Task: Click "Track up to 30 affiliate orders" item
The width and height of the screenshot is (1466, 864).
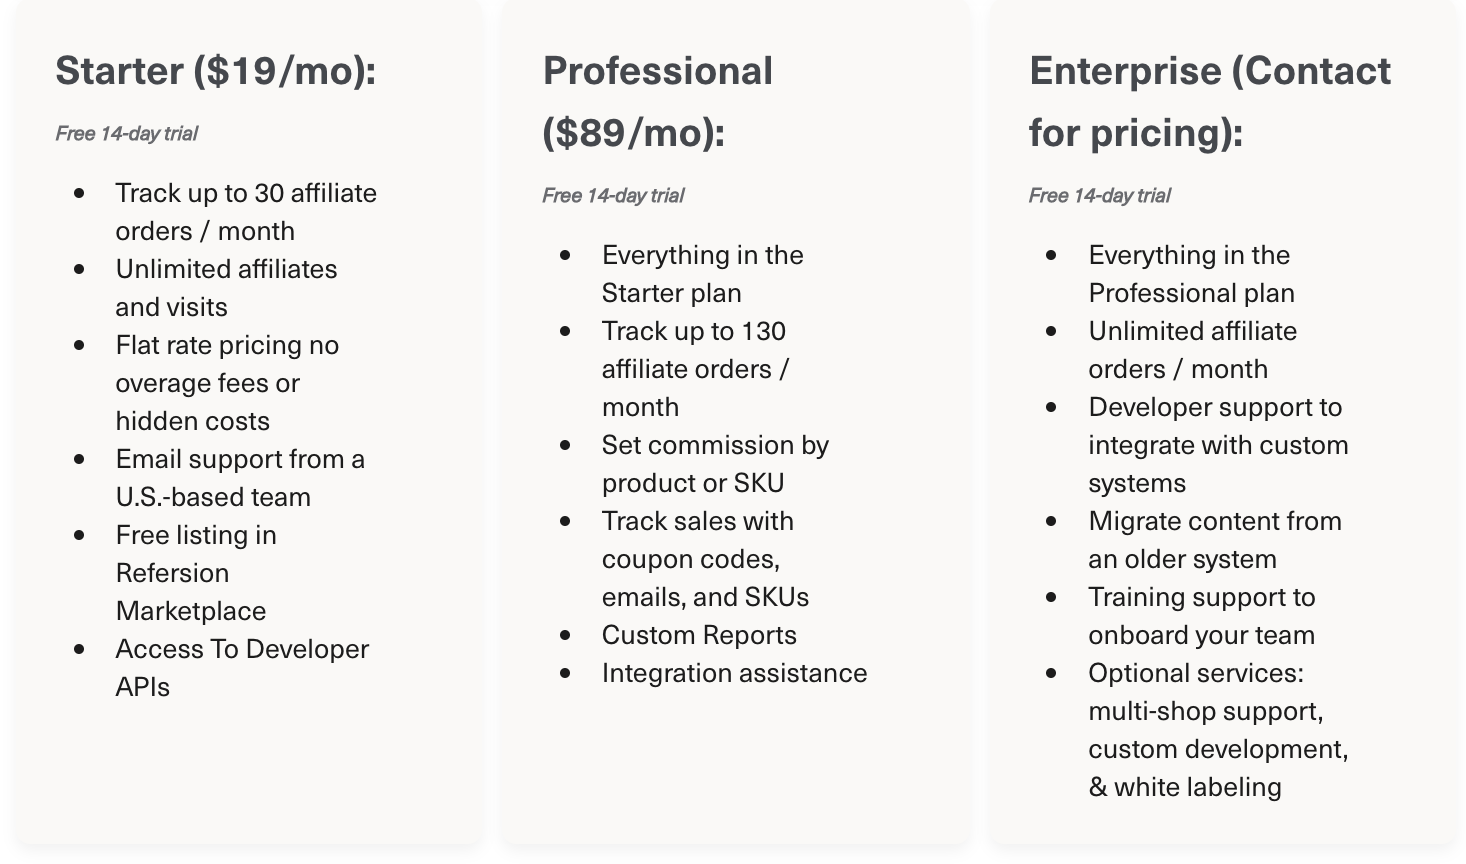Action: click(245, 212)
